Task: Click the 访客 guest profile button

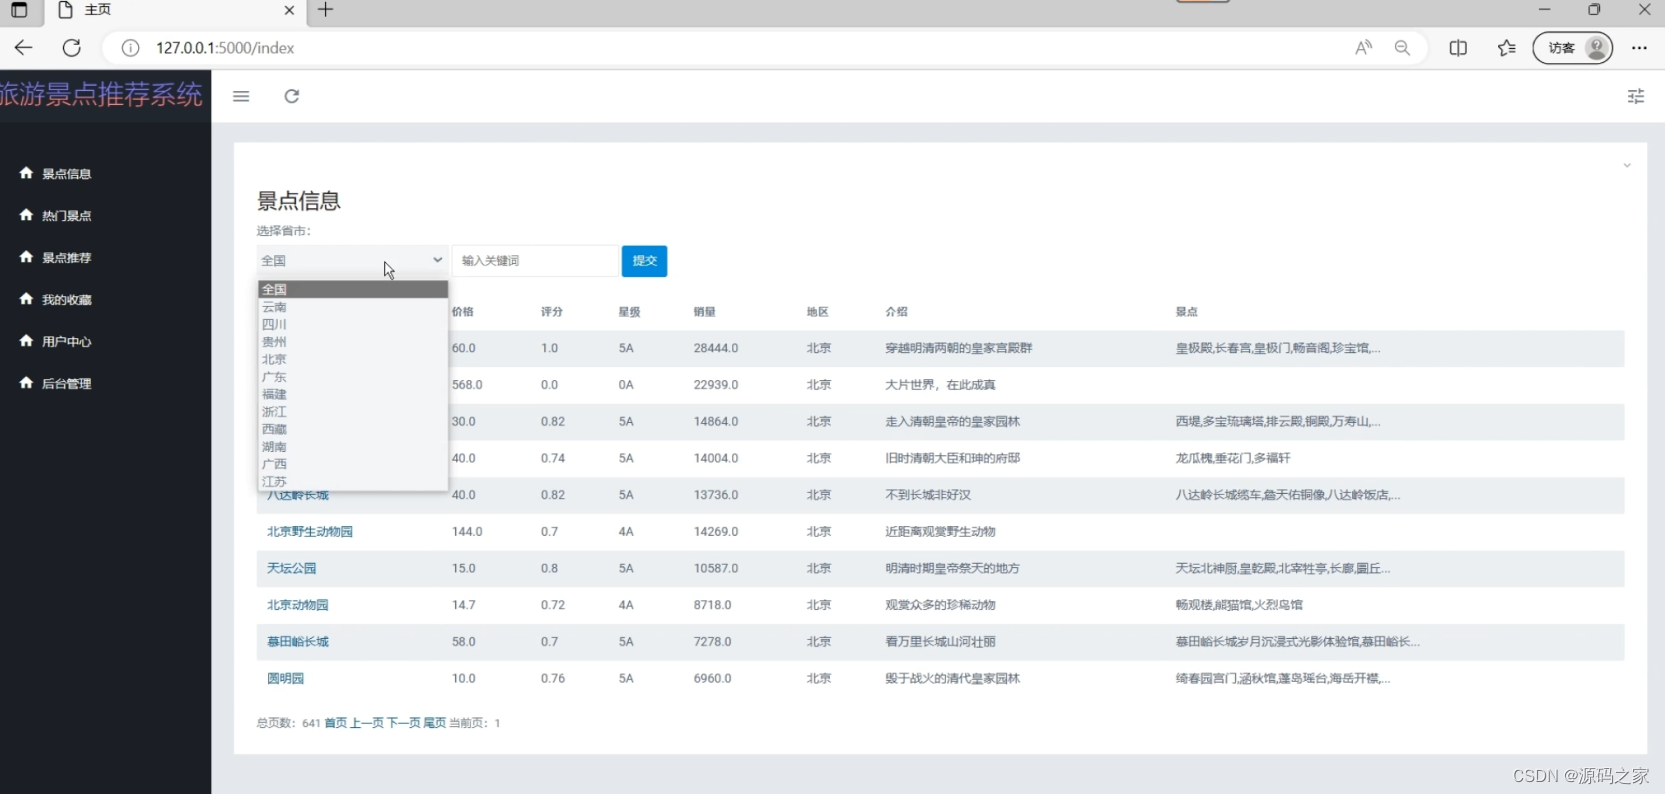Action: pos(1573,48)
